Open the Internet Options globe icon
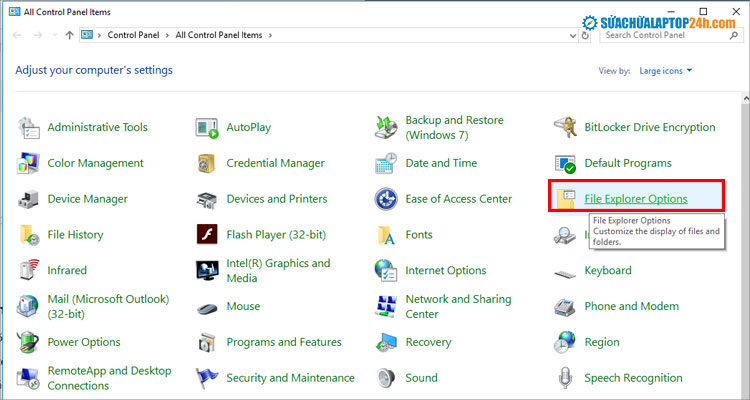 point(386,271)
